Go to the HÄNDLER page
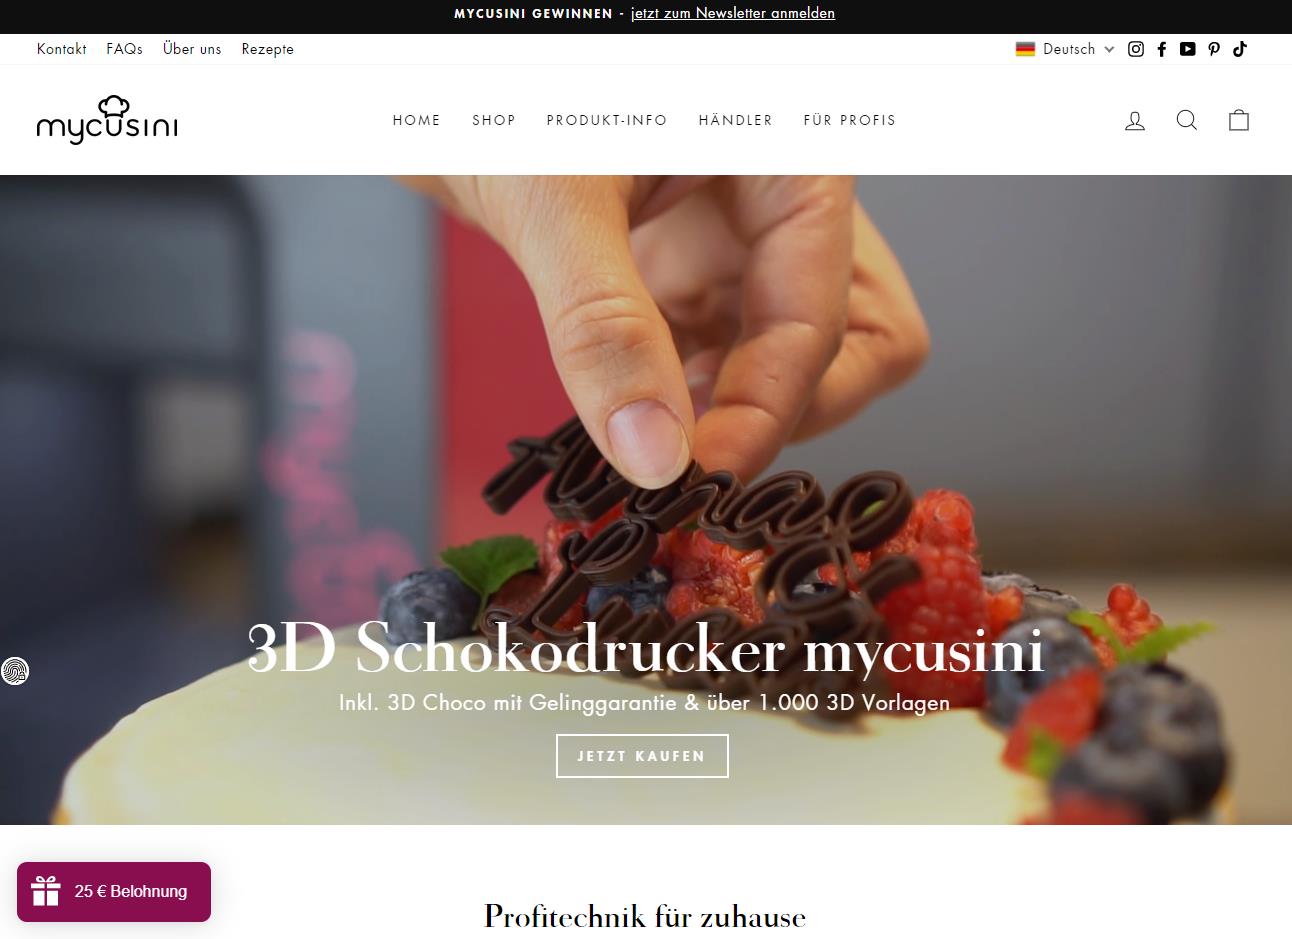 pos(736,120)
